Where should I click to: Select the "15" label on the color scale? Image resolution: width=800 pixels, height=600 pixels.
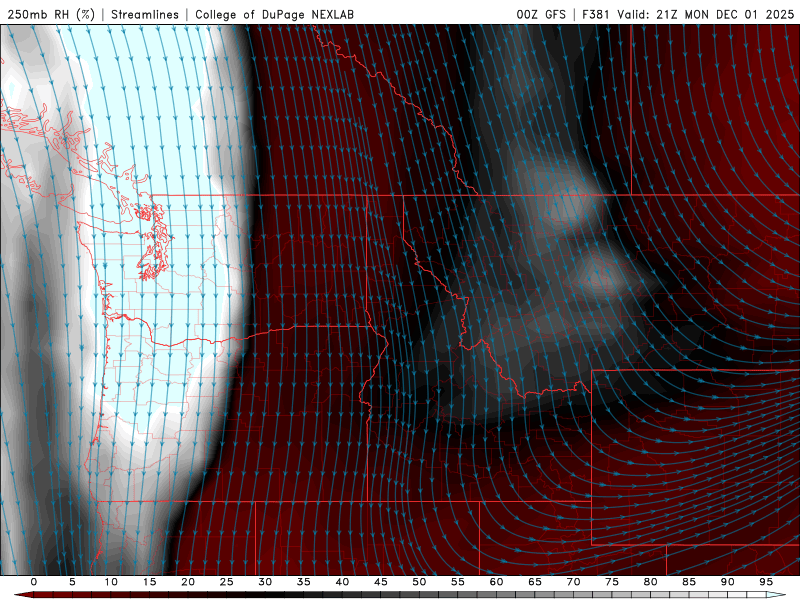pyautogui.click(x=149, y=582)
